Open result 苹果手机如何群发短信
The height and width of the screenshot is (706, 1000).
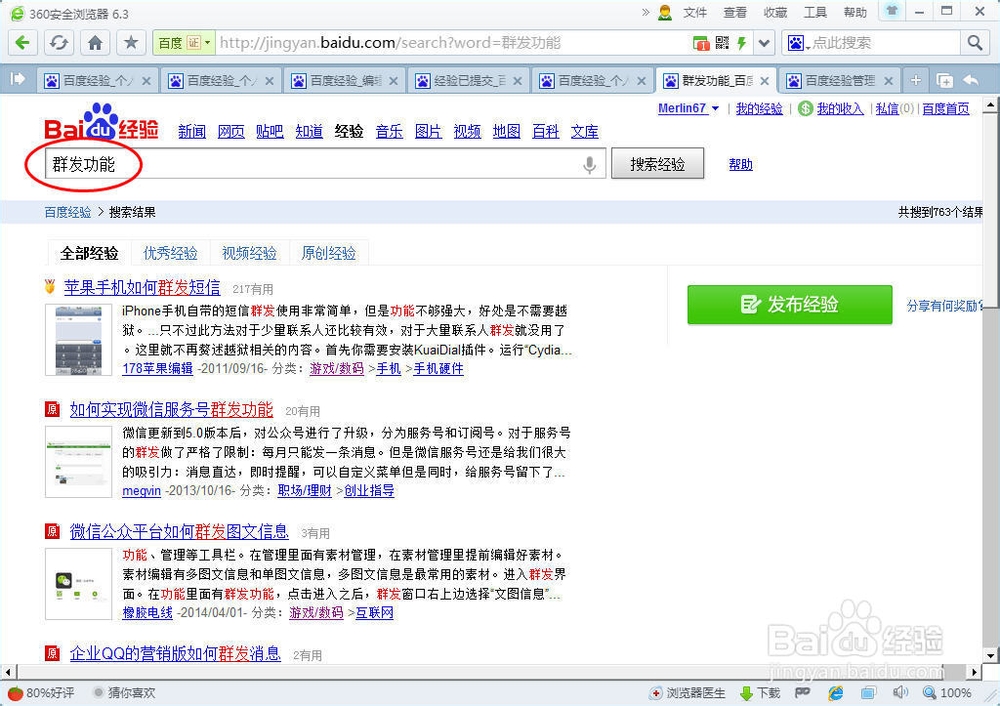click(142, 288)
